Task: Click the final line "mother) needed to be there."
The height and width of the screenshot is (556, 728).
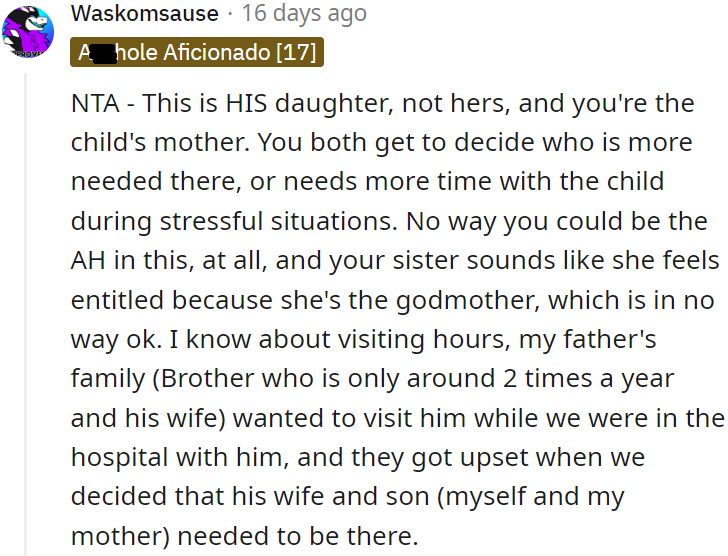Action: point(243,537)
